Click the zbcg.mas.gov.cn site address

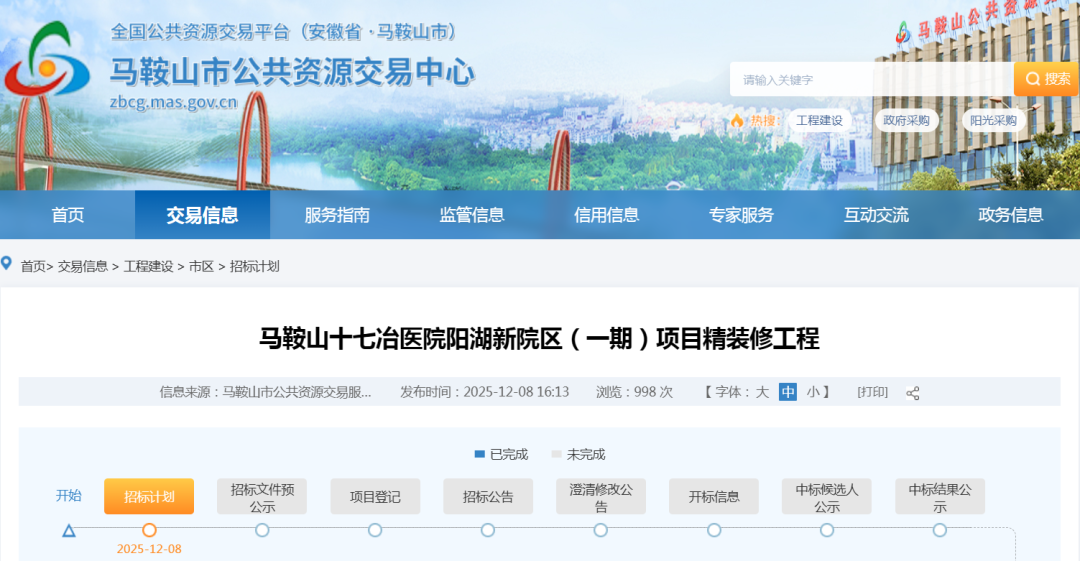point(174,103)
